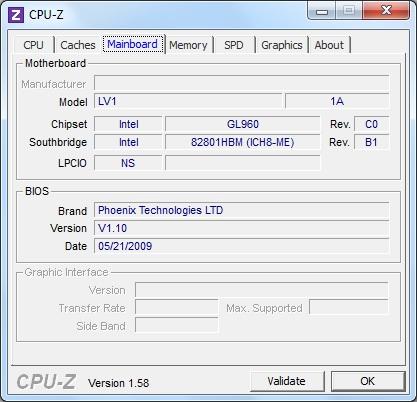417x402 pixels.
Task: Select the 82801HBM (ICH8-ME) southbridge value
Action: pos(243,142)
